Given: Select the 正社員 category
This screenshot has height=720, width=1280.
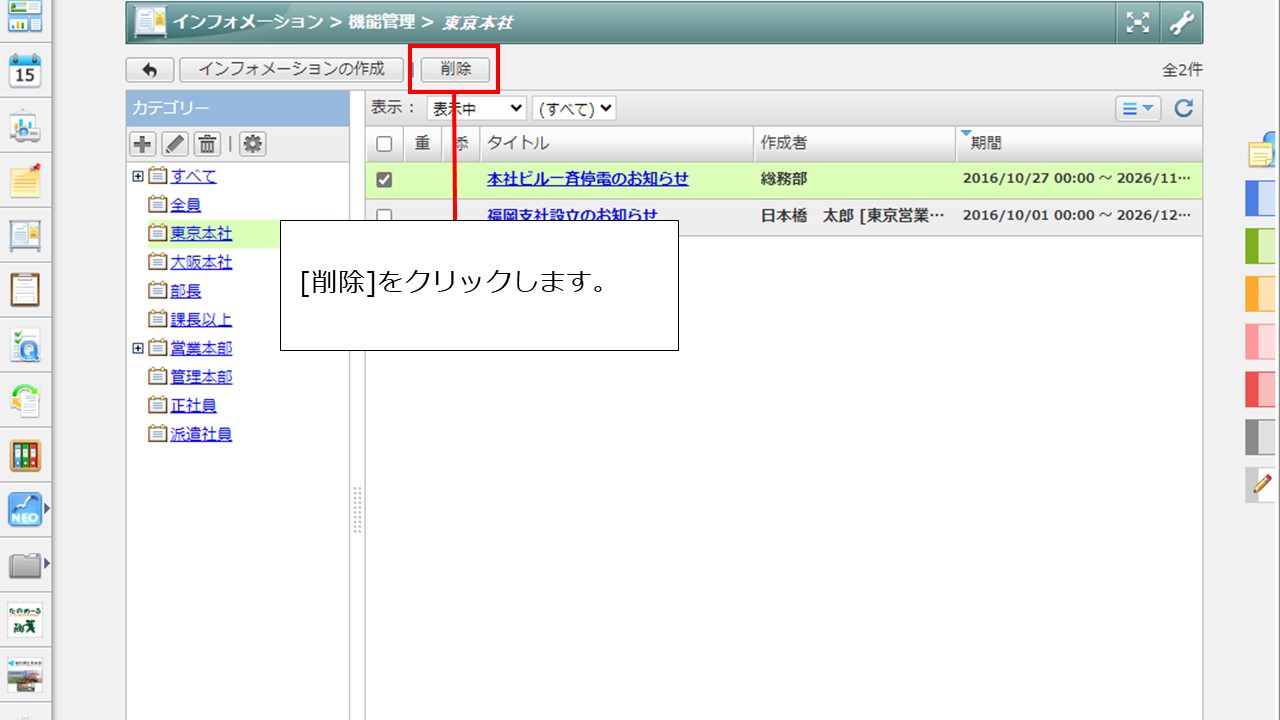Looking at the screenshot, I should (x=193, y=406).
